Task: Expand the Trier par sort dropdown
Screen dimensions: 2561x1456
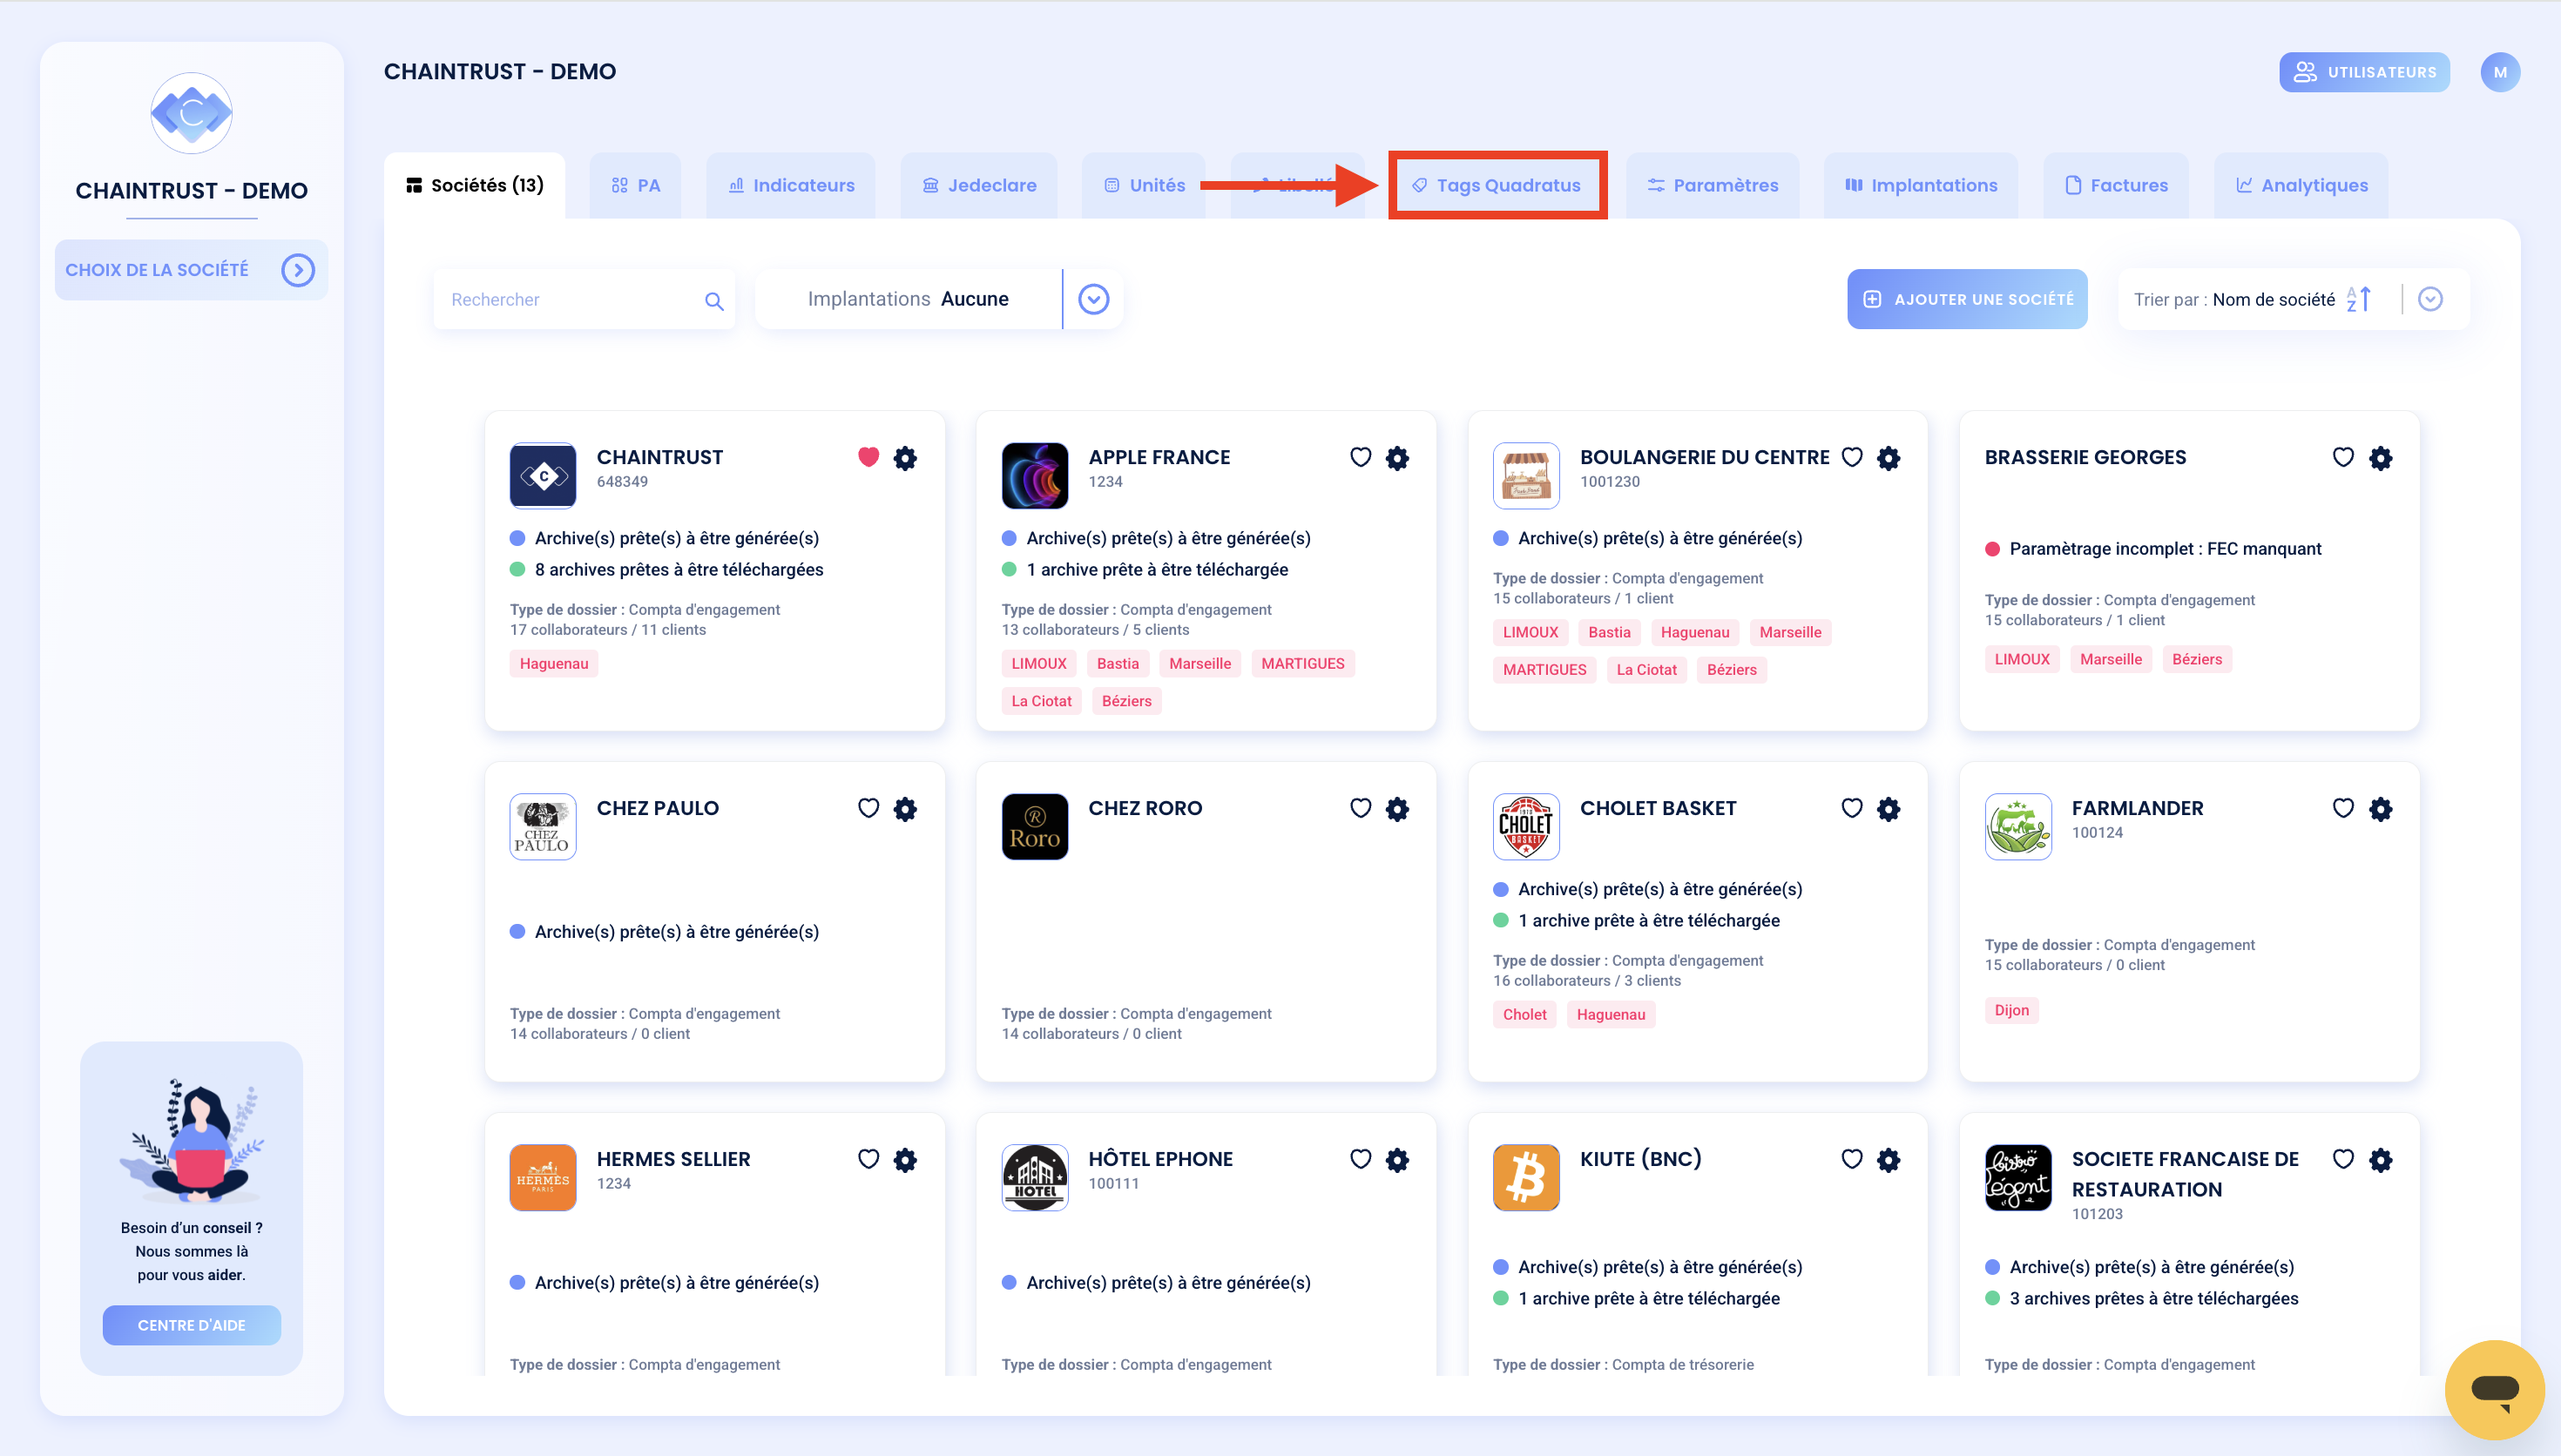Action: click(2430, 299)
